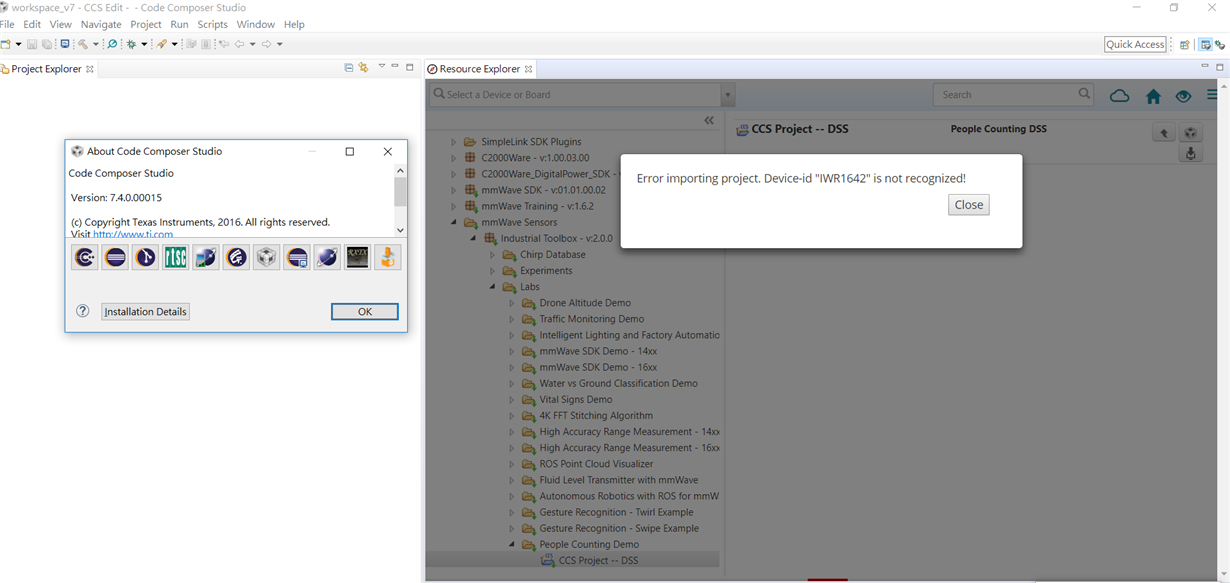
Task: Open the Resource Explorer hamburger menu
Action: click(1212, 95)
